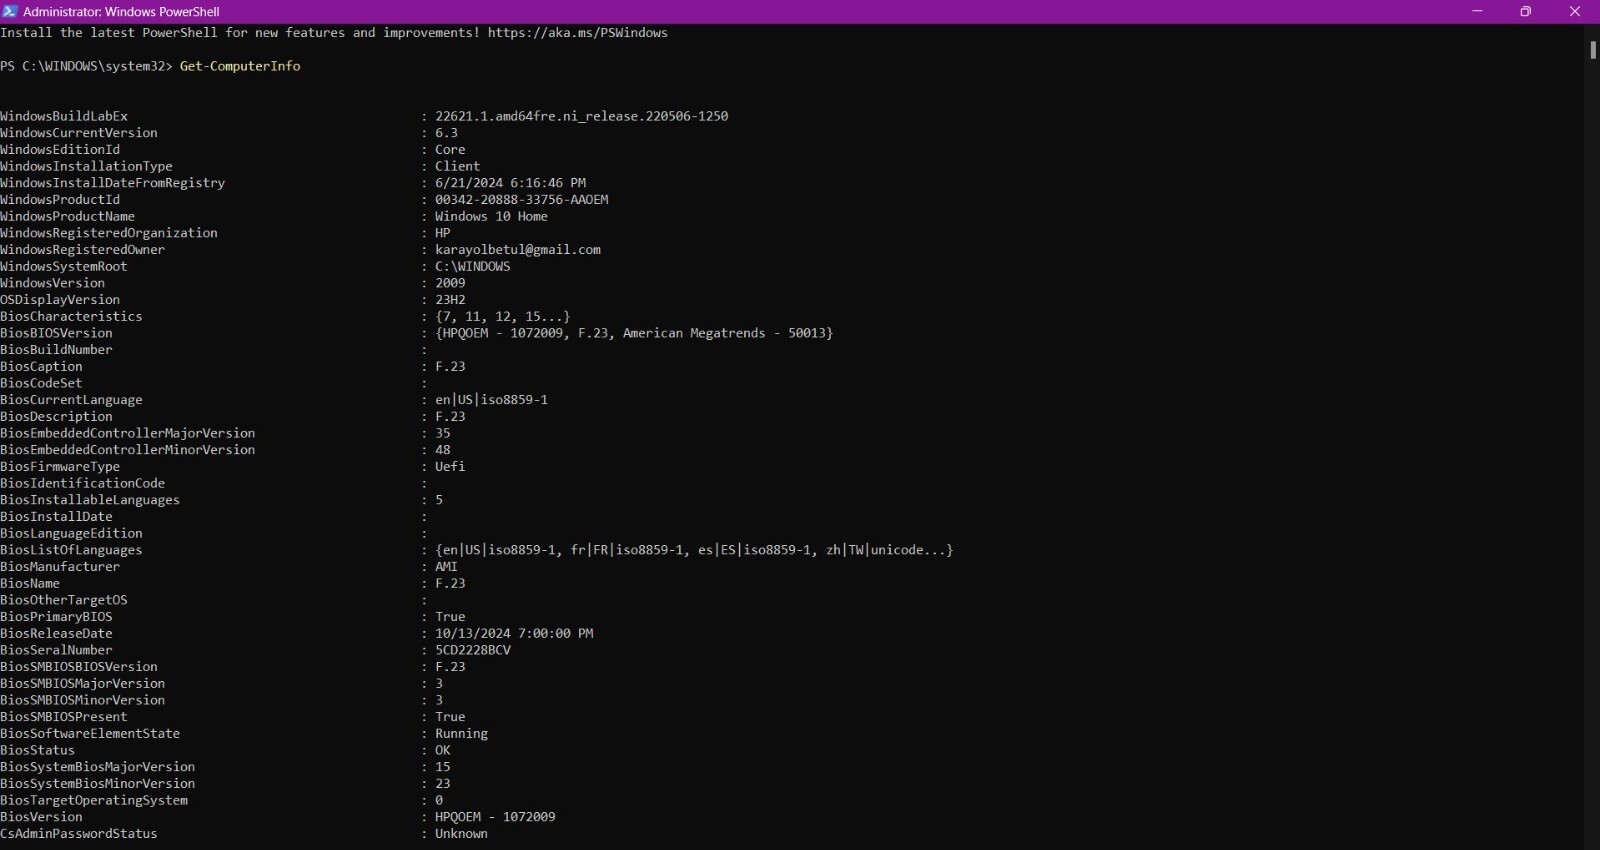Click the BiosInstallDate property name
1600x850 pixels.
(x=56, y=517)
